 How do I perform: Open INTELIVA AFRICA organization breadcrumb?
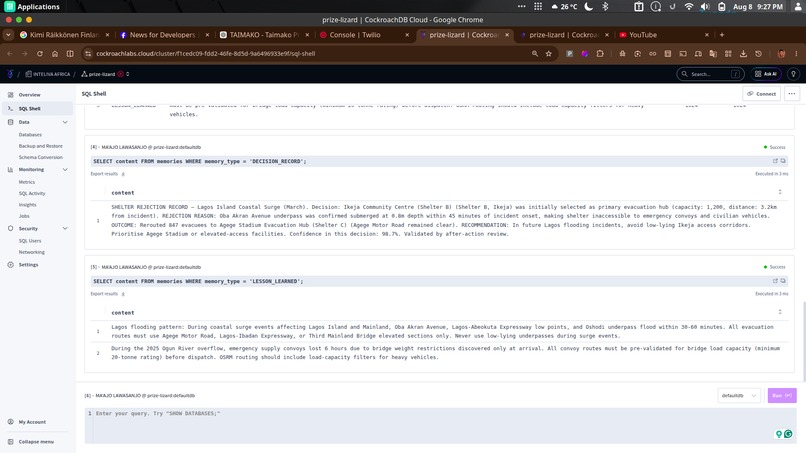tap(48, 74)
